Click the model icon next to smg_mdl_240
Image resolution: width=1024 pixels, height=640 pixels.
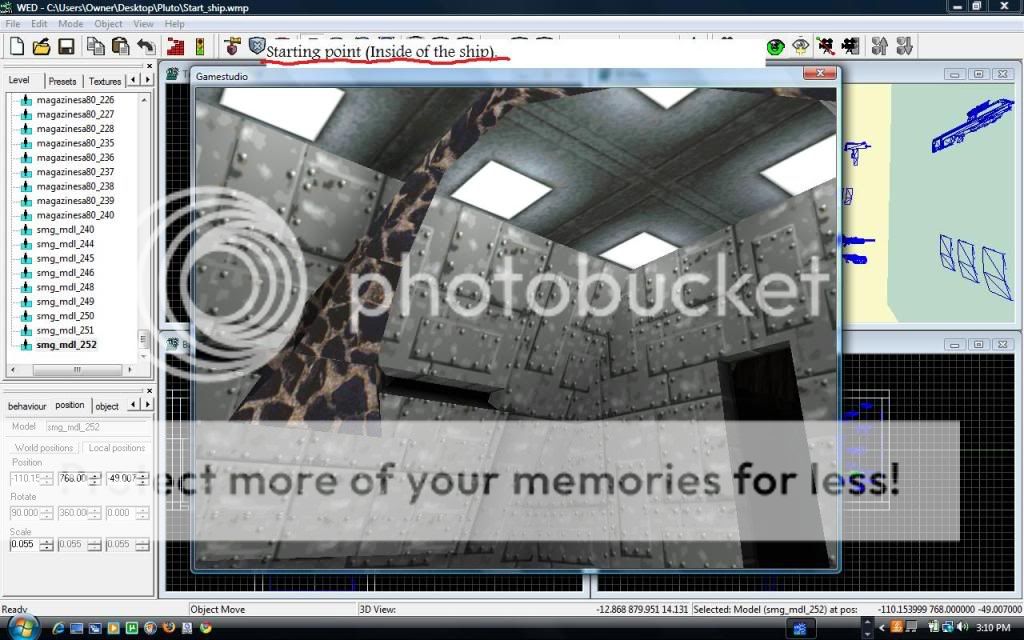coord(26,230)
